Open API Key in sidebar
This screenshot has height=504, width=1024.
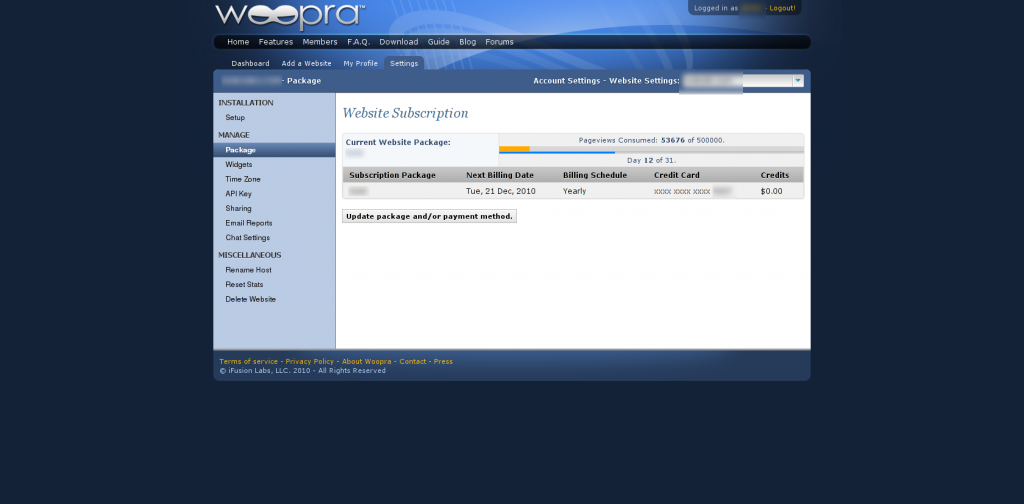click(238, 194)
